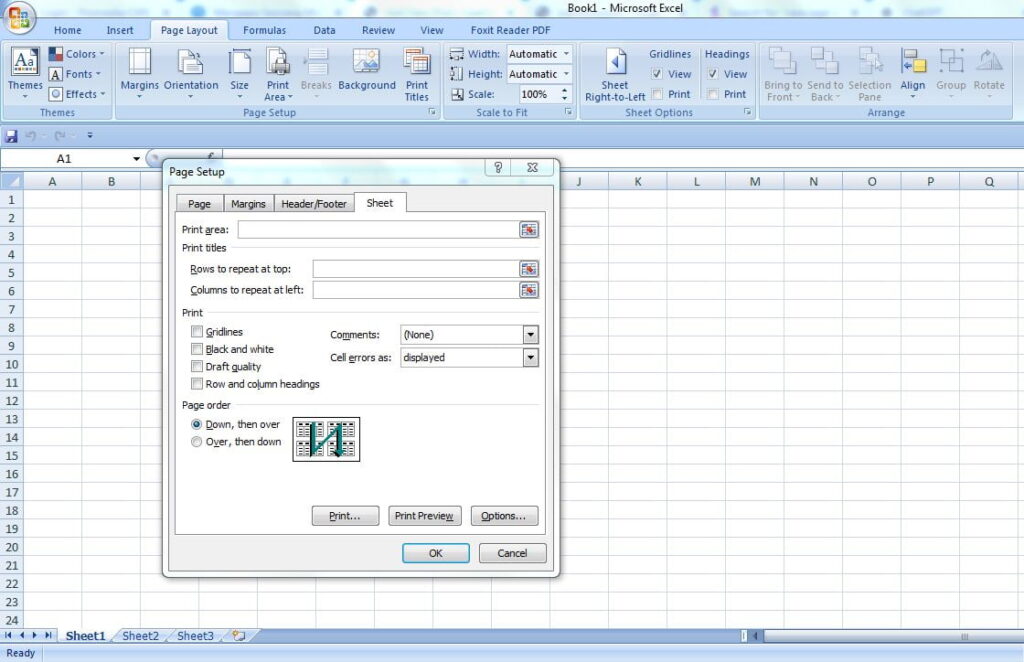Toggle ribbon Gridlines View checkbox

click(x=657, y=74)
